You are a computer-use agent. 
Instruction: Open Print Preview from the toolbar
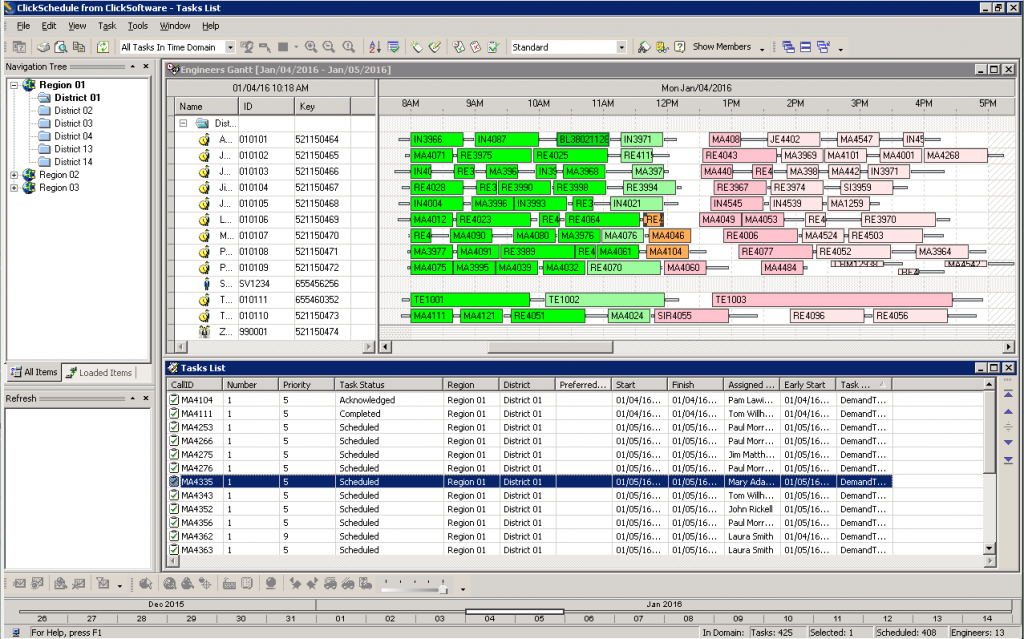coord(61,47)
